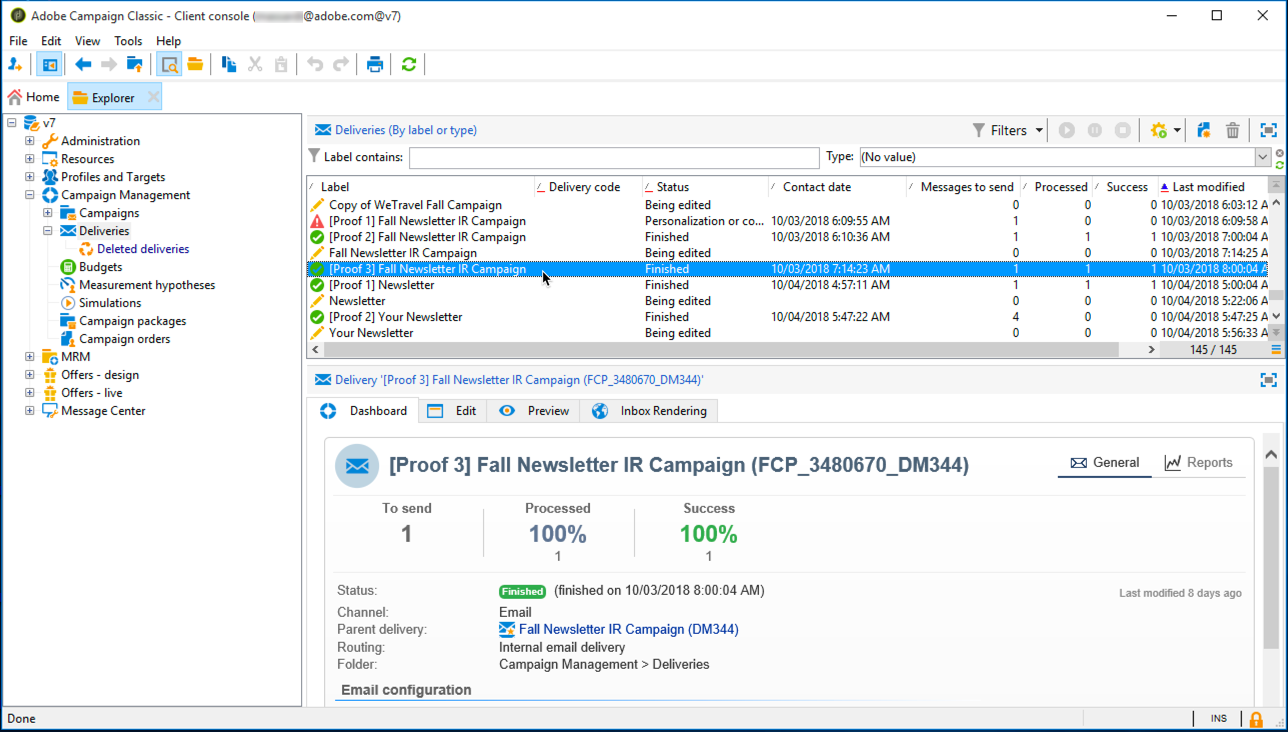Select the Campaign orders document icon
The image size is (1288, 732).
point(68,339)
